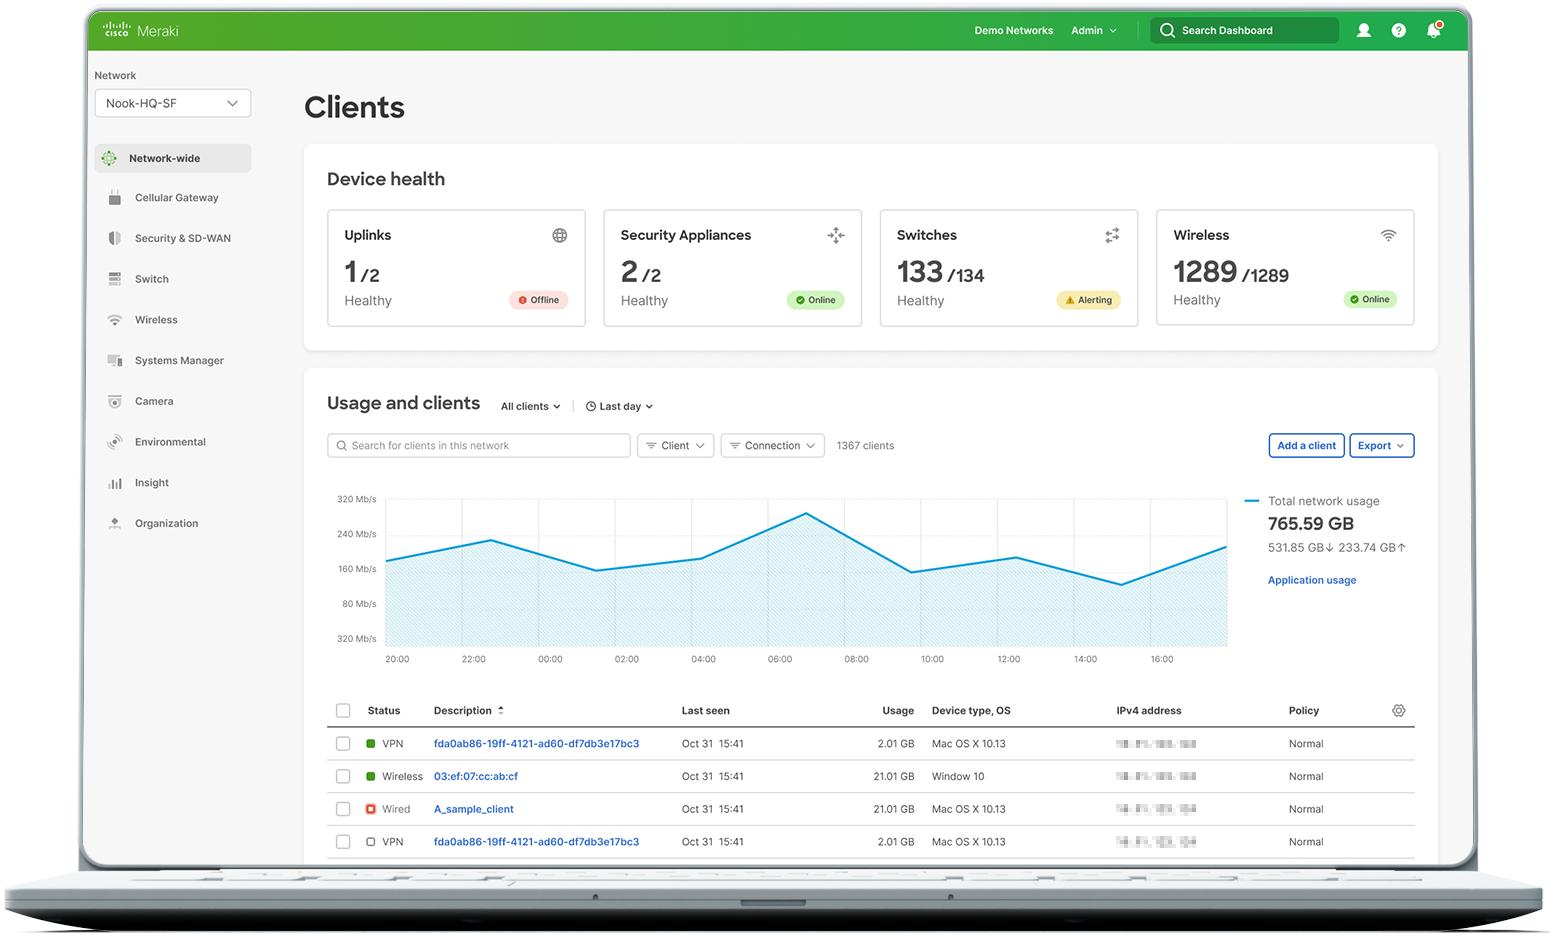This screenshot has width=1550, height=936.
Task: Click the Online badge on Security Appliances
Action: (x=816, y=300)
